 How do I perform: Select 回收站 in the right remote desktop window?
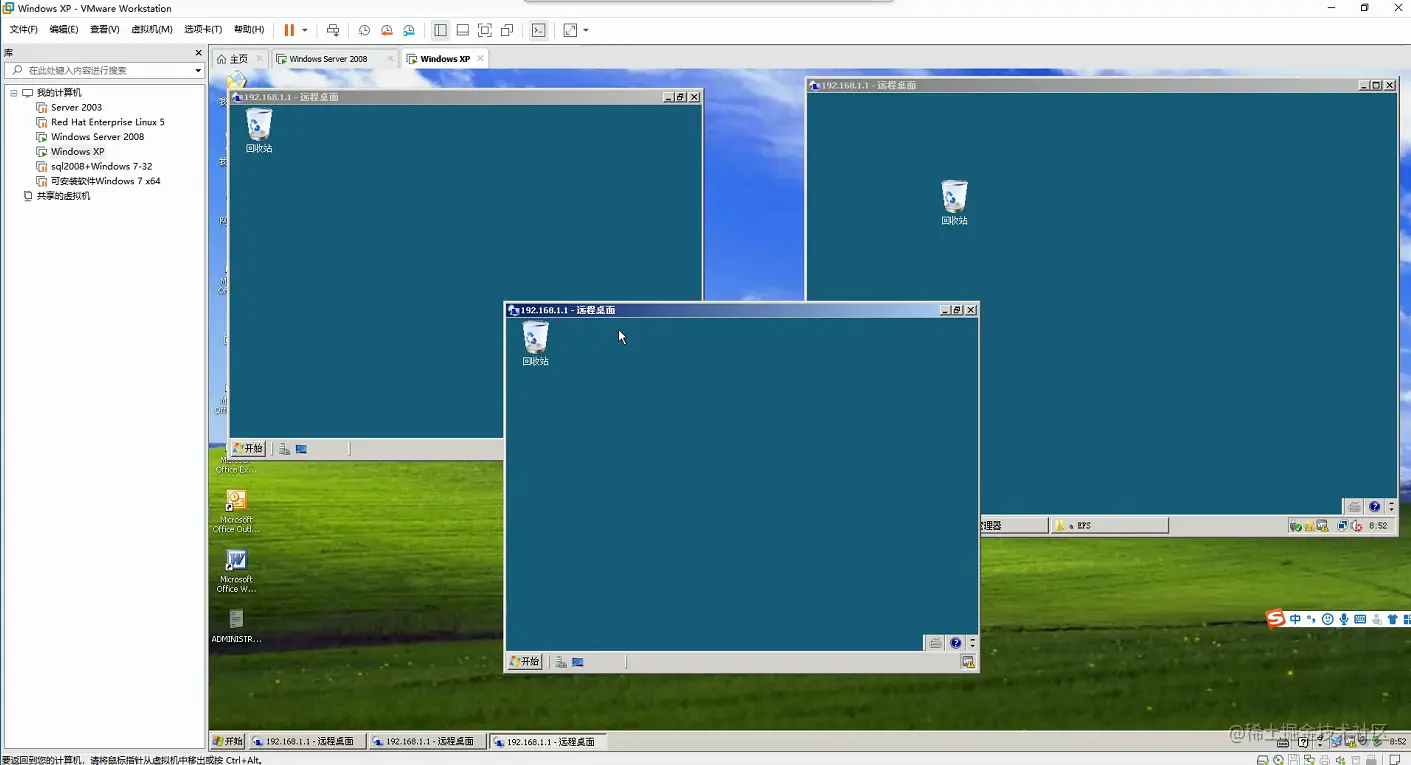[x=954, y=202]
